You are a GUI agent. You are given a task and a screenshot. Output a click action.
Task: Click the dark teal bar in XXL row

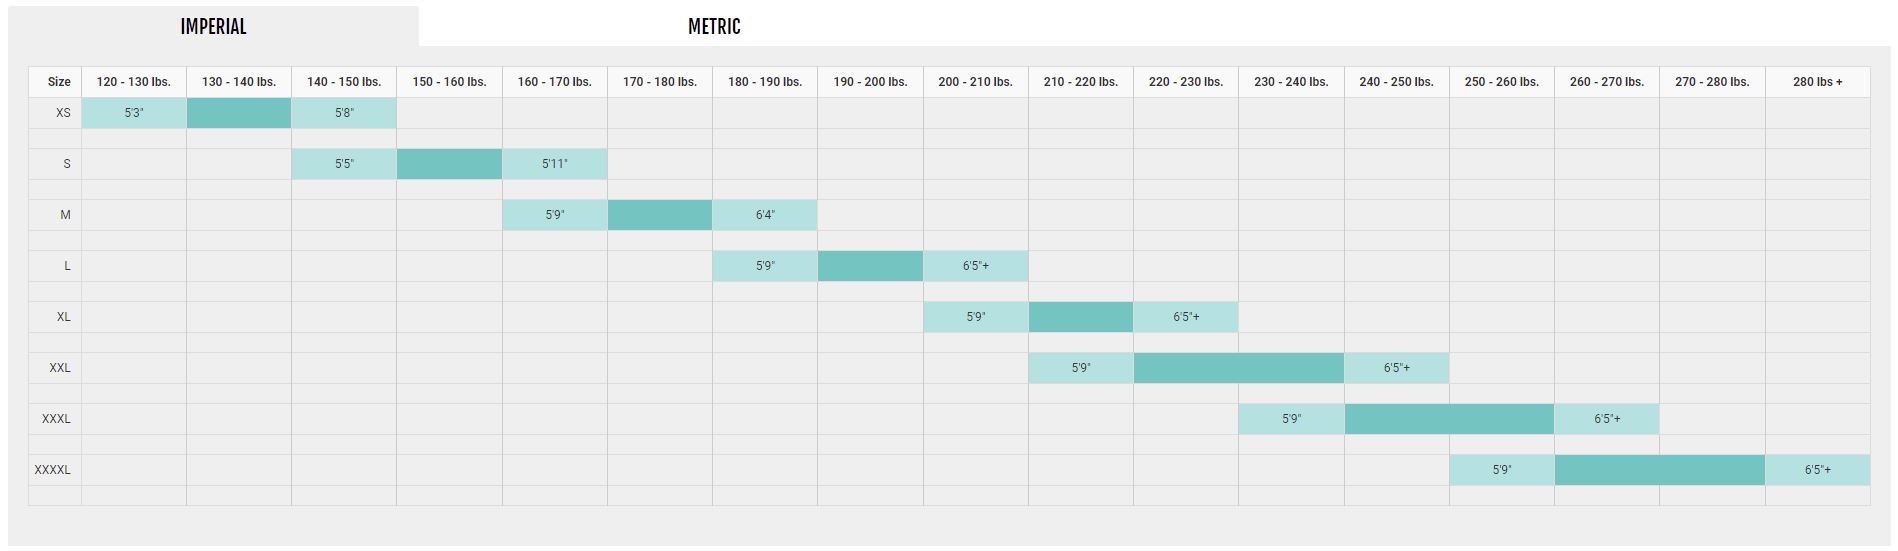[x=1238, y=368]
